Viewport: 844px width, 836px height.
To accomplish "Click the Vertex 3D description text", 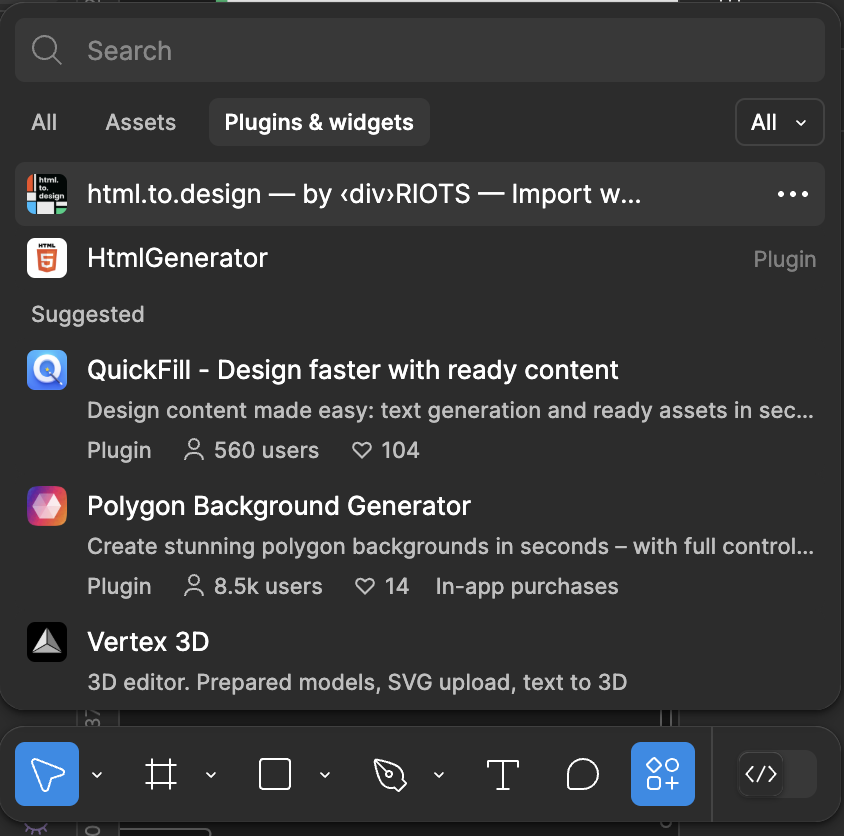I will click(x=357, y=682).
